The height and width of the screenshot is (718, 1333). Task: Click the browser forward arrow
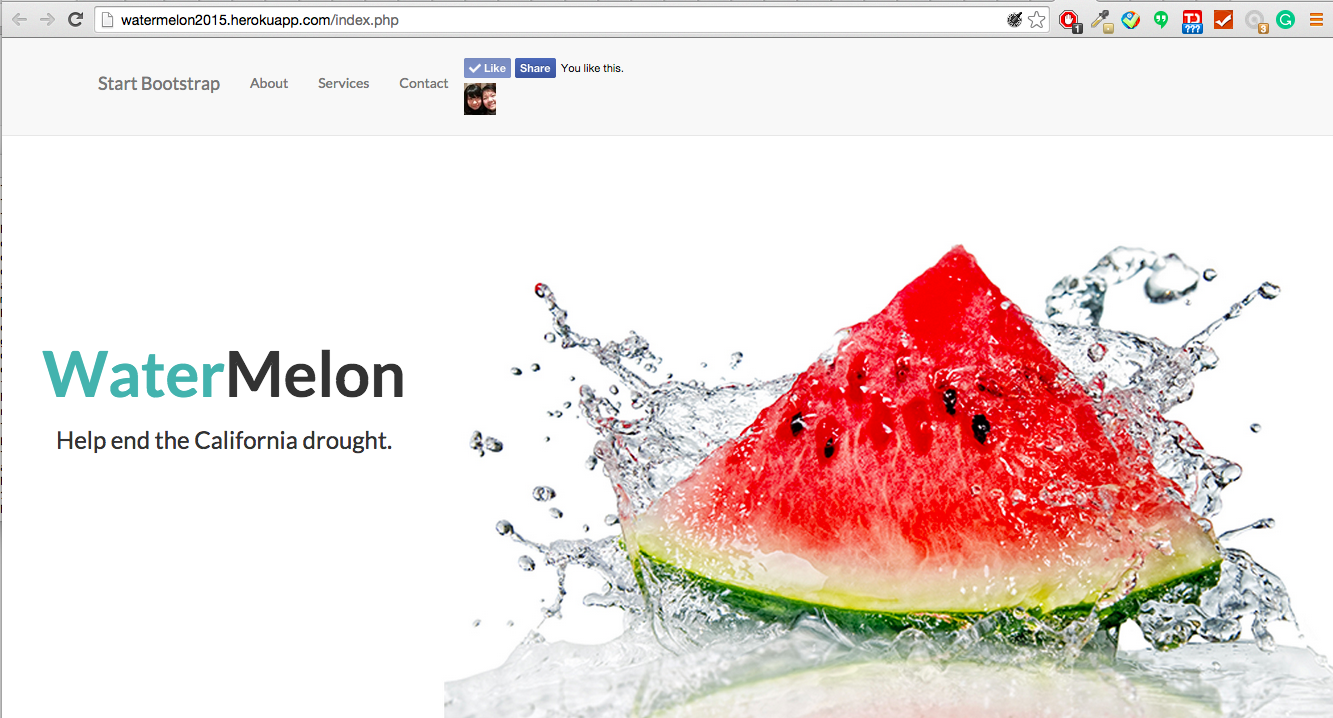47,19
